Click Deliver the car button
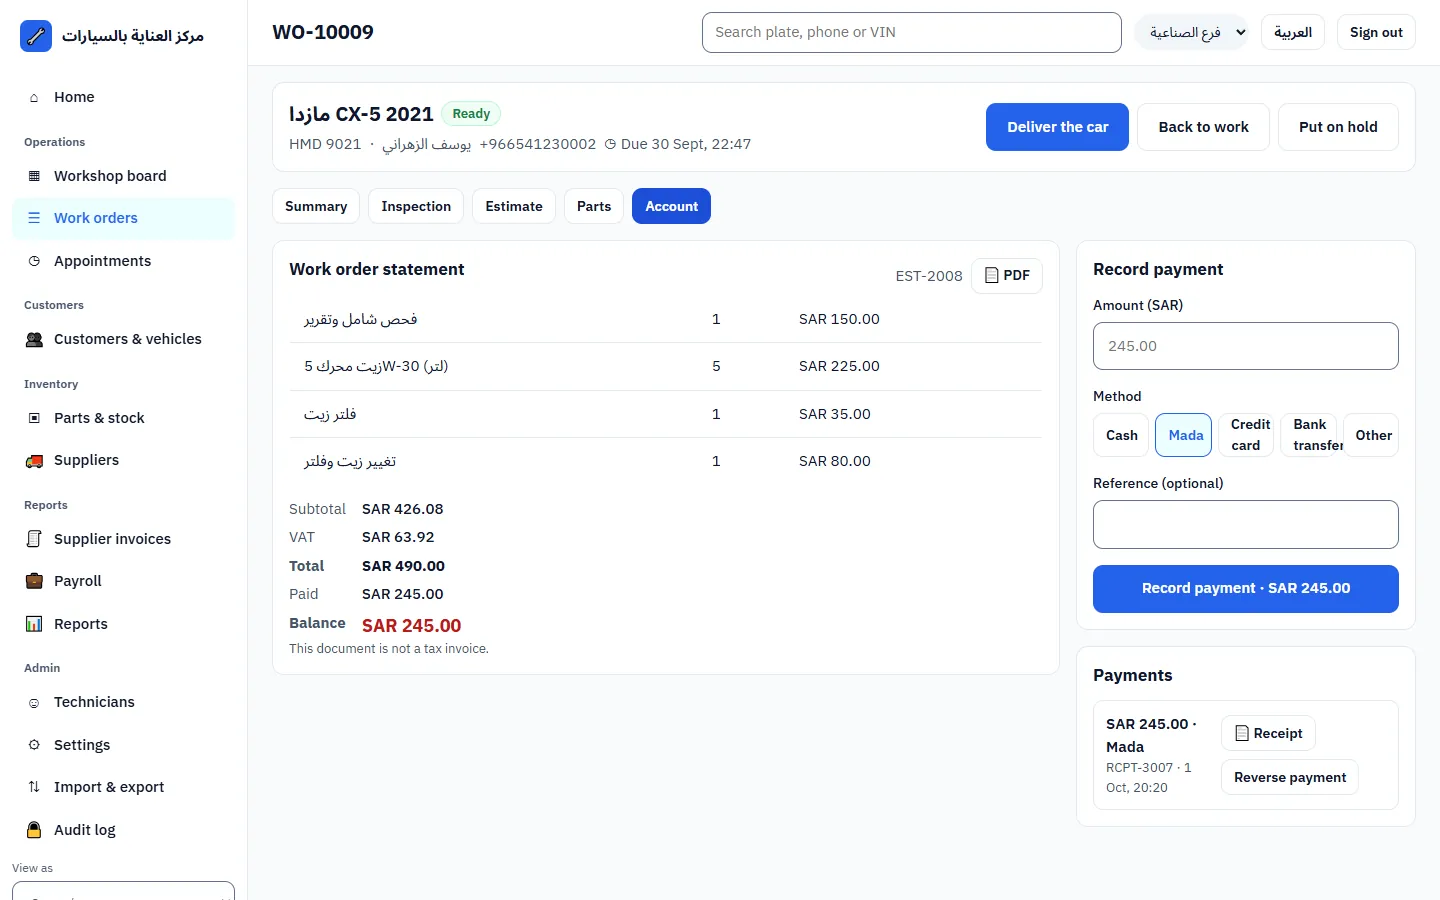The width and height of the screenshot is (1440, 900). (x=1057, y=127)
